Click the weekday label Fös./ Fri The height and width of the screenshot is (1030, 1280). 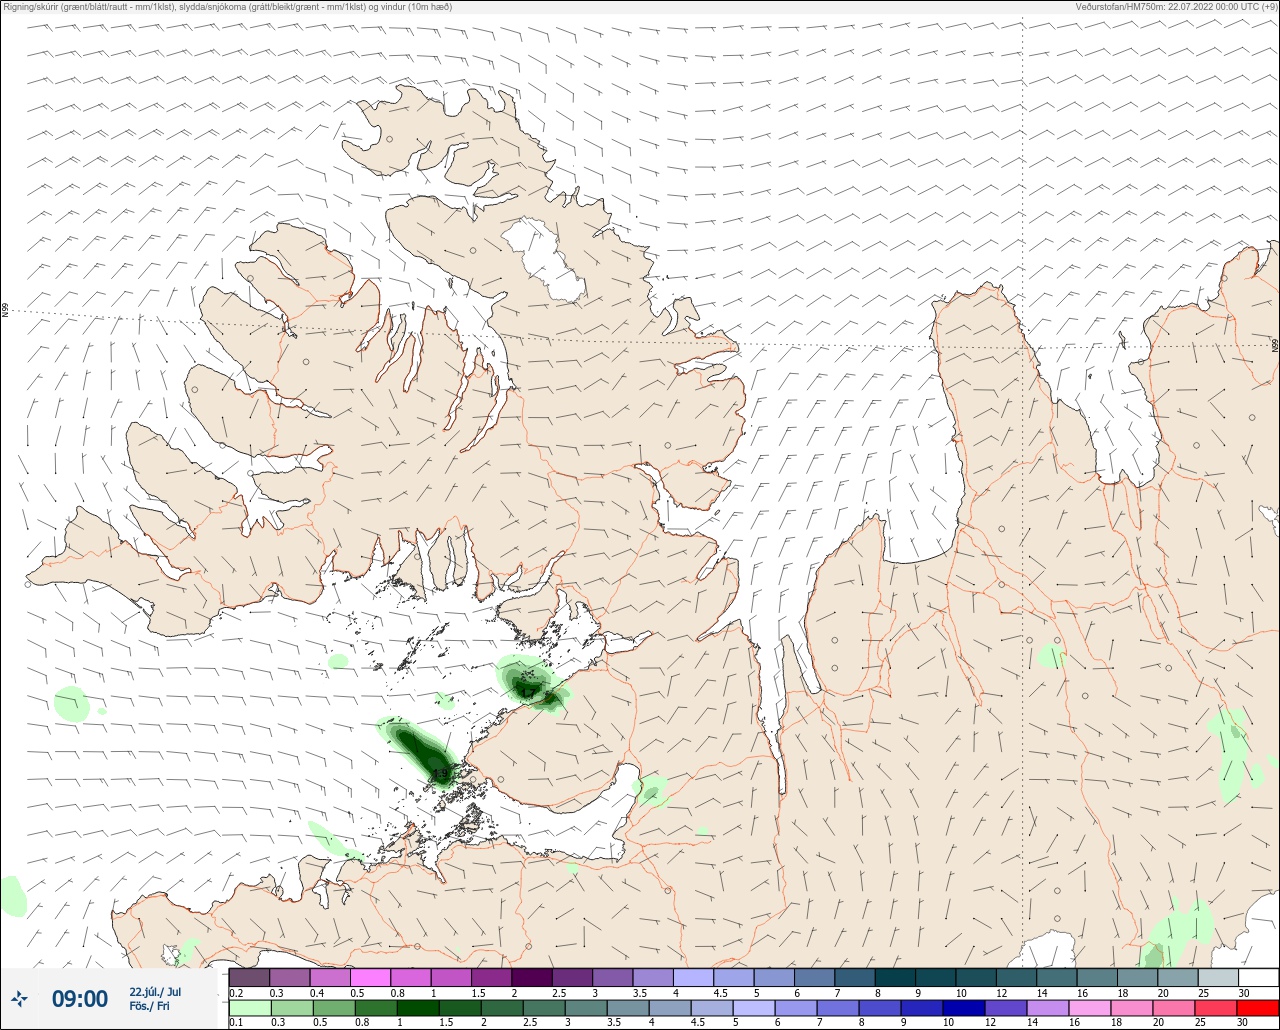(149, 1006)
